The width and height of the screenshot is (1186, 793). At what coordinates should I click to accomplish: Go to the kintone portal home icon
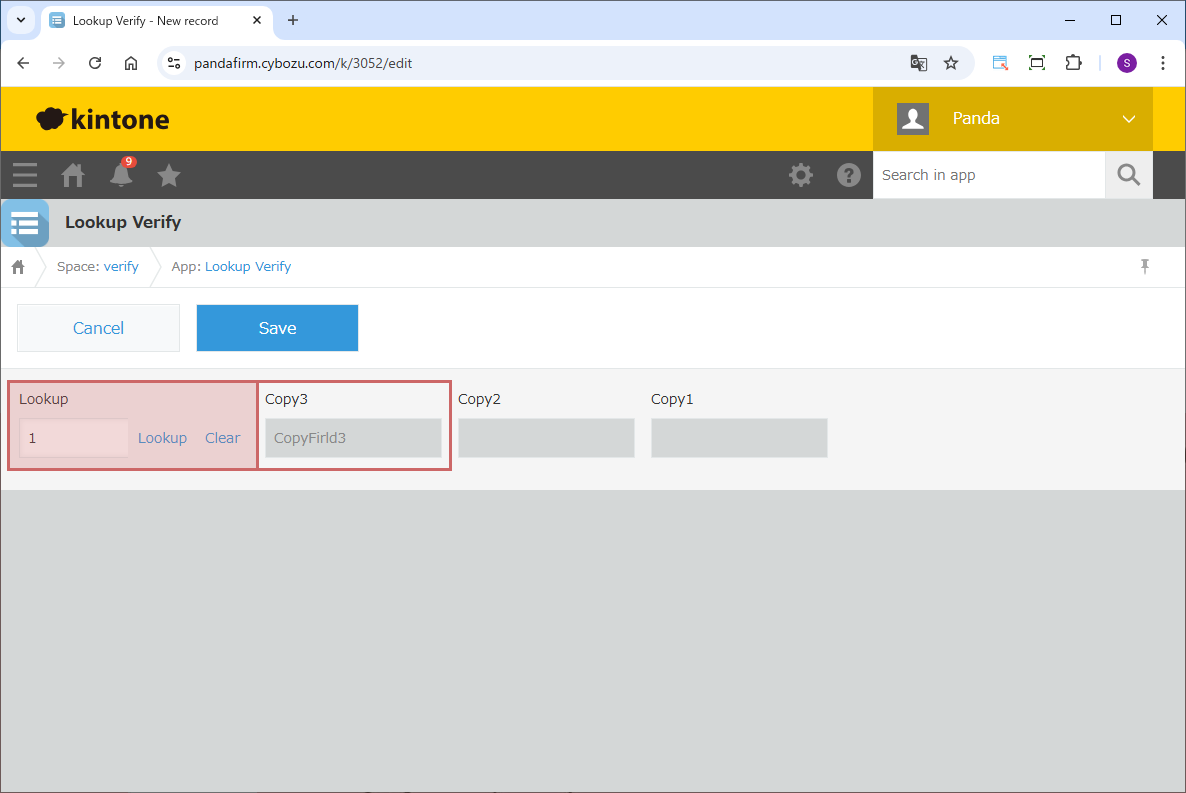point(73,175)
